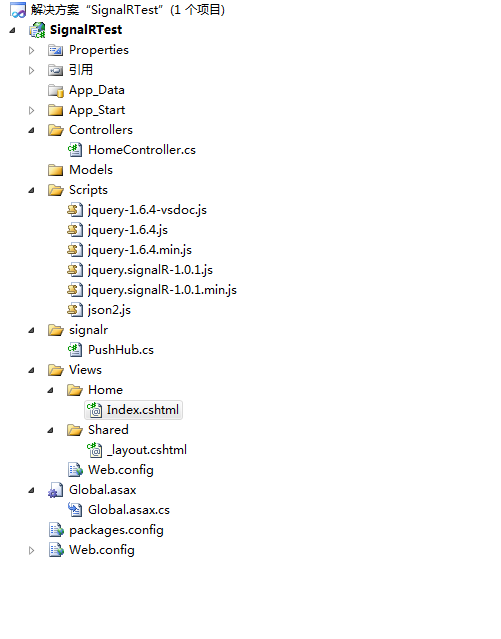Click the solution icon beside 解决方案 SignalRTest
Screen dimensions: 501x639
tap(18, 10)
